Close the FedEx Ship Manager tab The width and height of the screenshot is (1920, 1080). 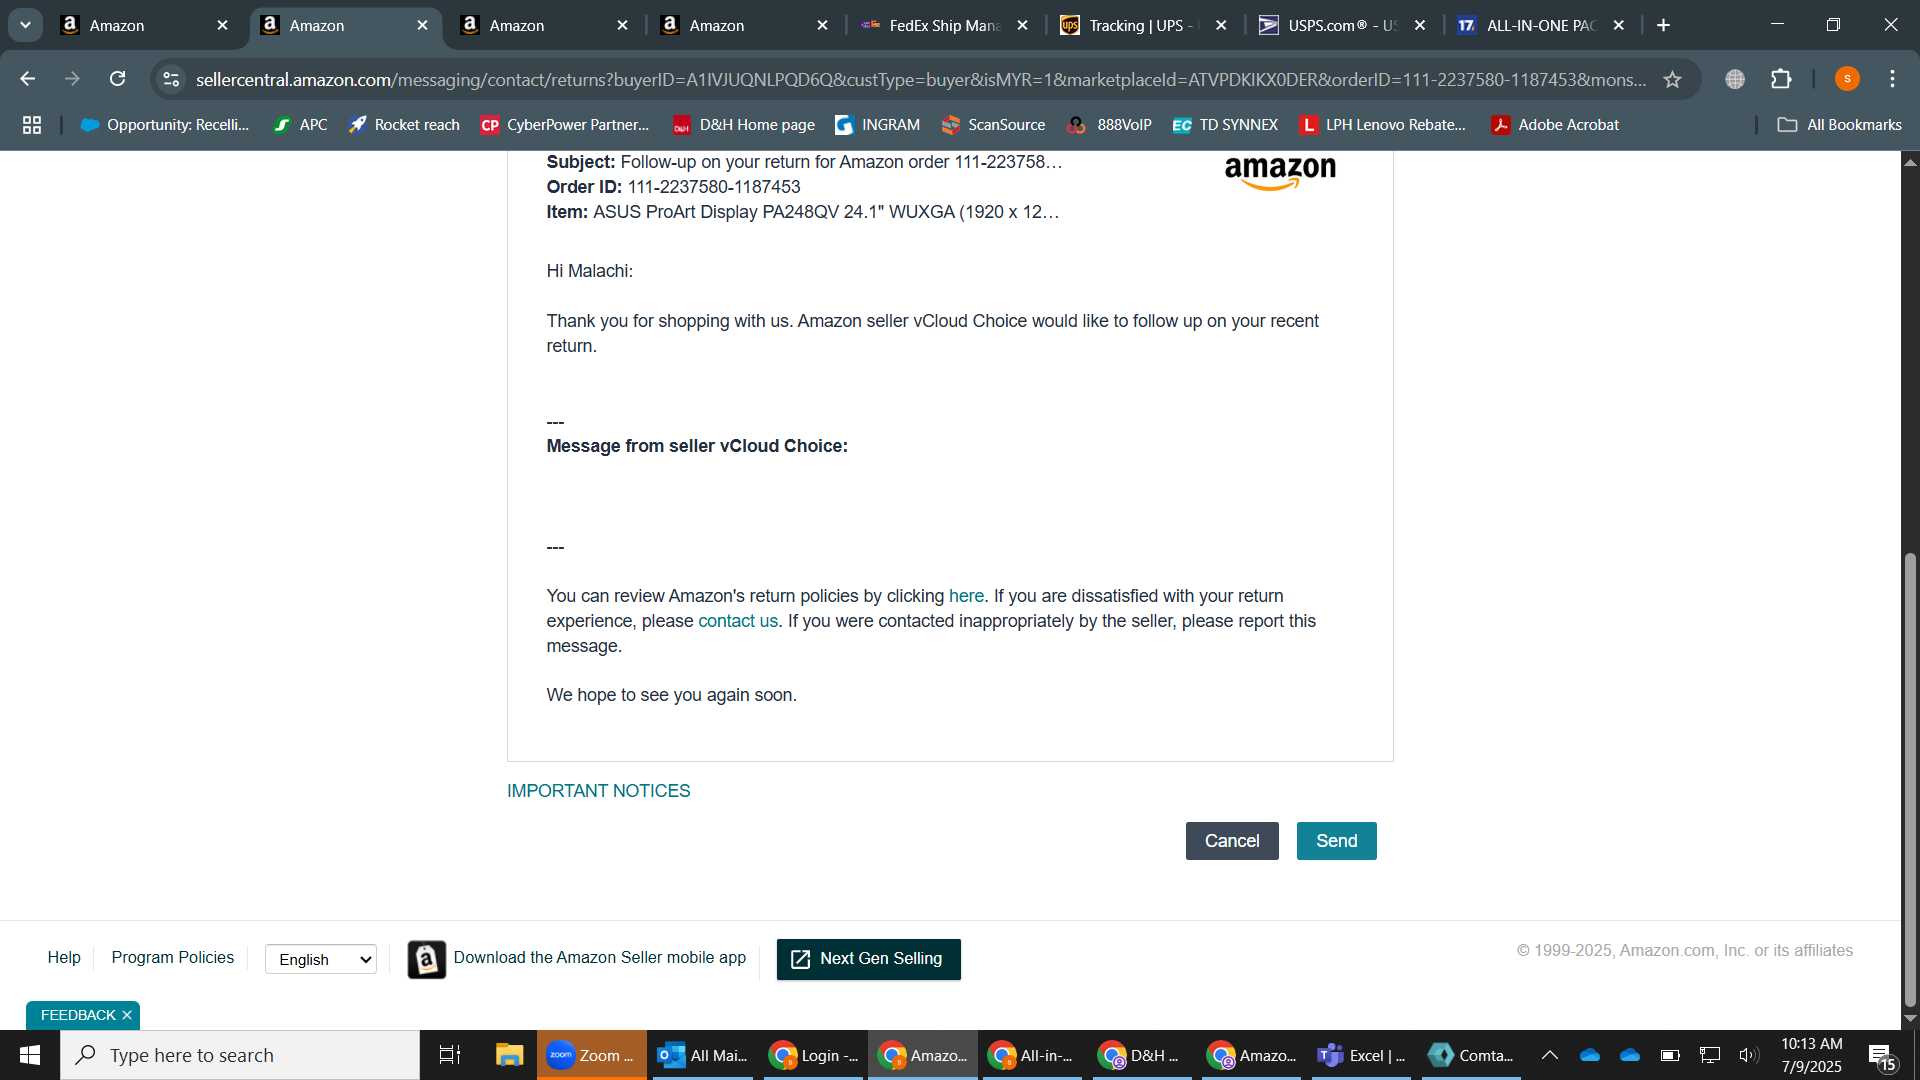point(1022,25)
